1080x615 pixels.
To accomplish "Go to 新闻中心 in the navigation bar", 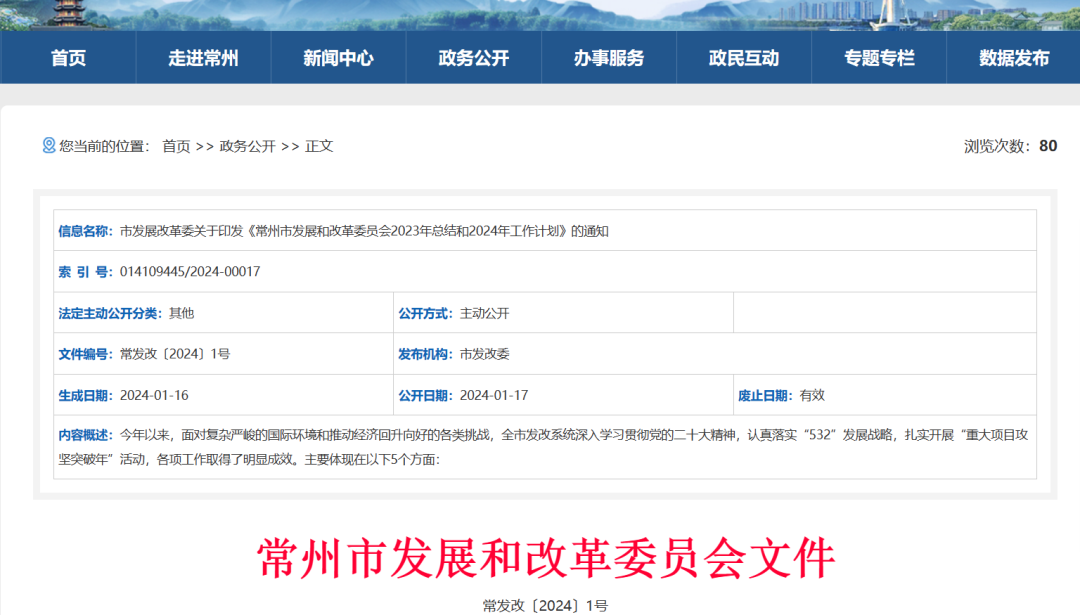I will click(x=338, y=58).
